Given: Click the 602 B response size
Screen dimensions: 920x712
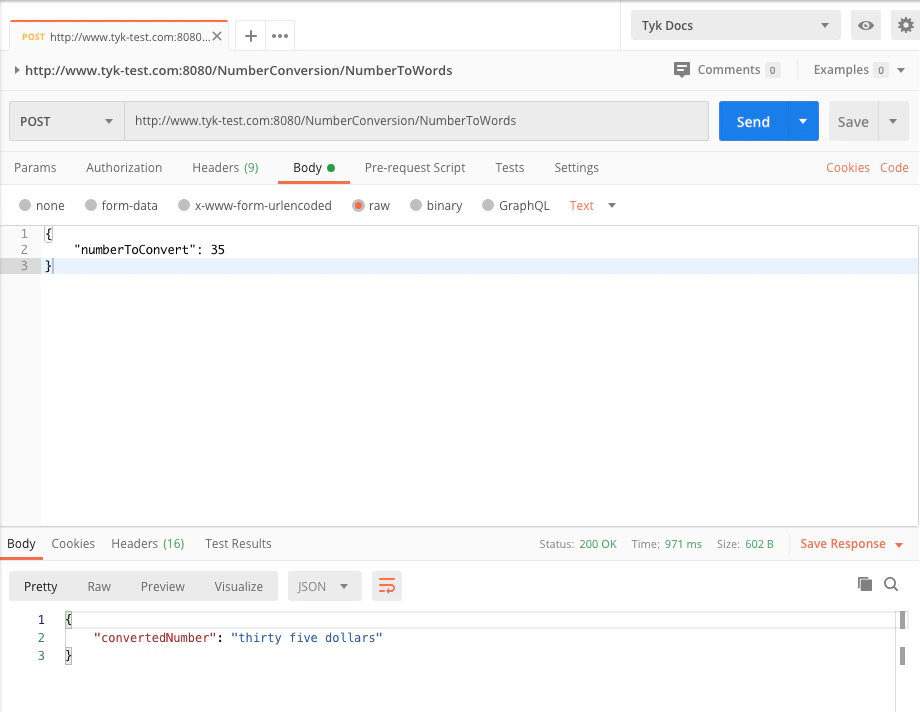Looking at the screenshot, I should pos(759,544).
